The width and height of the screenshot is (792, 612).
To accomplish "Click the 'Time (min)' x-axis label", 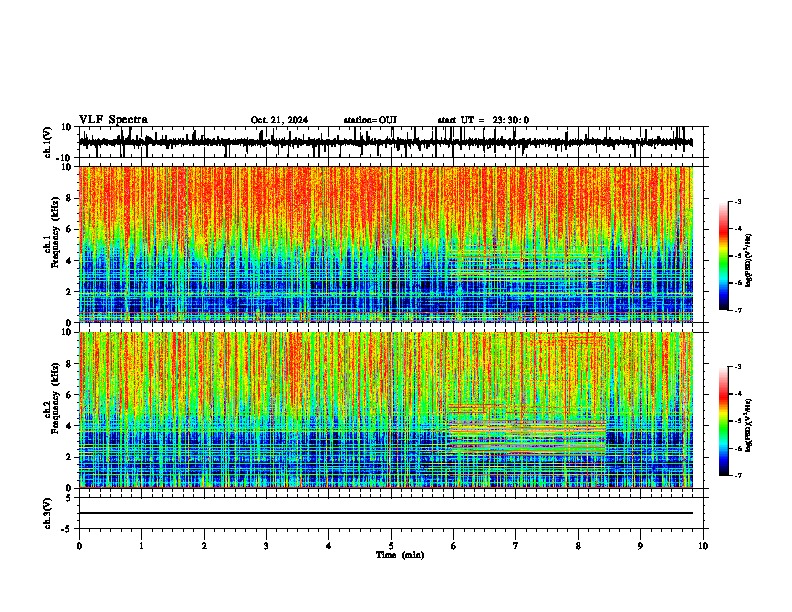I will click(x=400, y=555).
